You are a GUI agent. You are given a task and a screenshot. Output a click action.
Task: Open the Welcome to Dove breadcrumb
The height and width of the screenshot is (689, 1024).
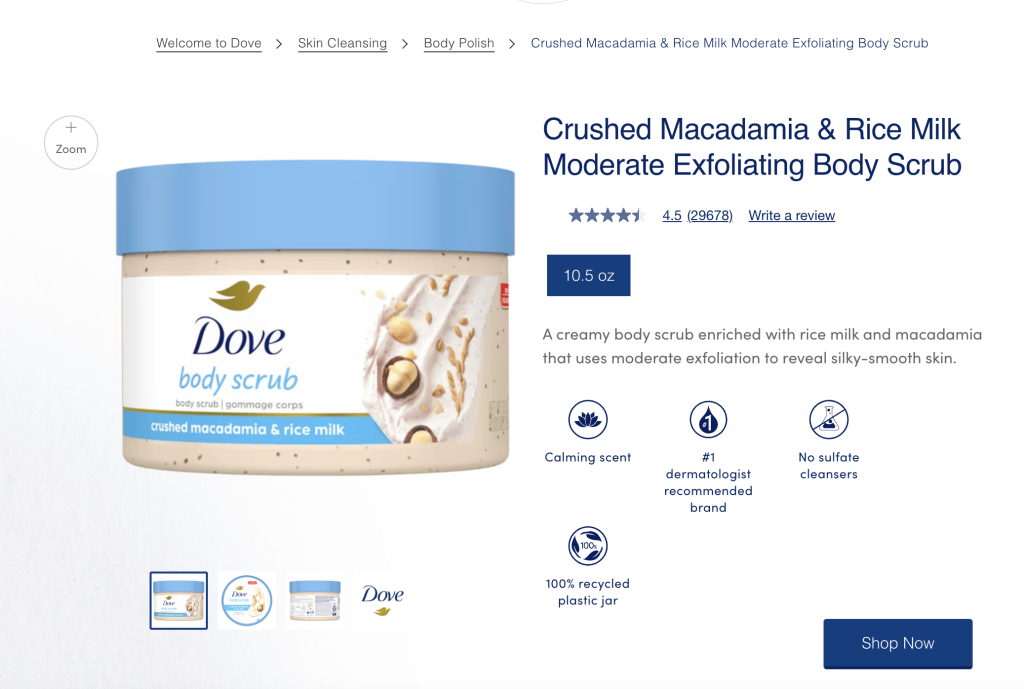click(209, 43)
